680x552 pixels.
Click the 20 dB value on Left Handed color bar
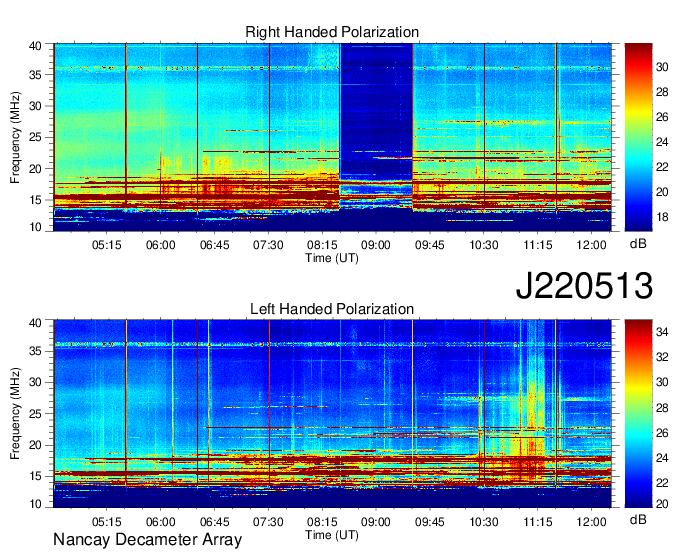(x=662, y=503)
